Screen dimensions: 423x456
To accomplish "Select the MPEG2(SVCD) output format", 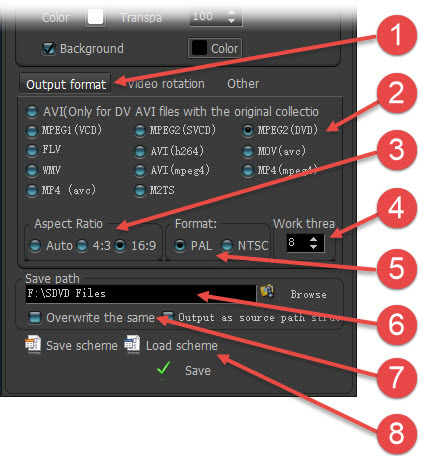I will tap(140, 131).
